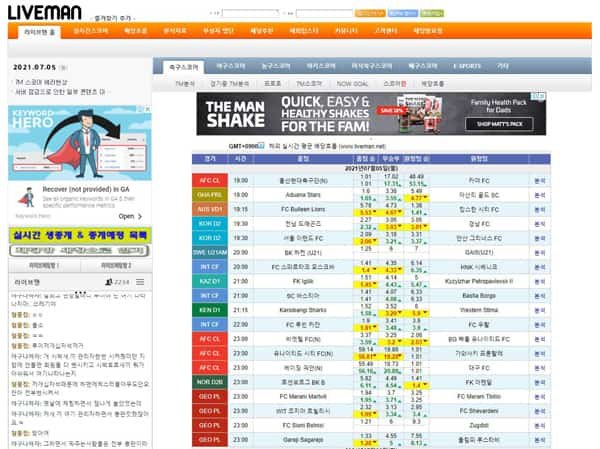Screen dimensions: 600x449
Task: Click analysis link for FK Igilik match
Action: [540, 282]
